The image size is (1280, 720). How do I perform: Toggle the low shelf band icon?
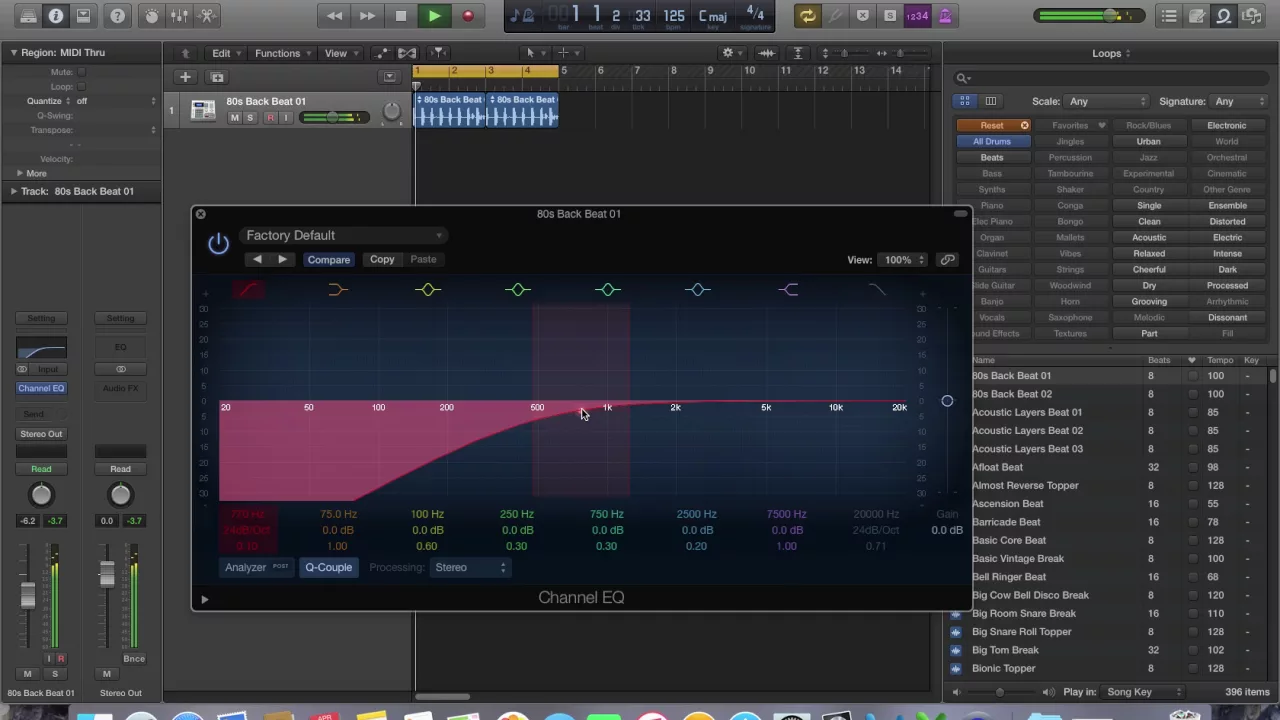(337, 290)
